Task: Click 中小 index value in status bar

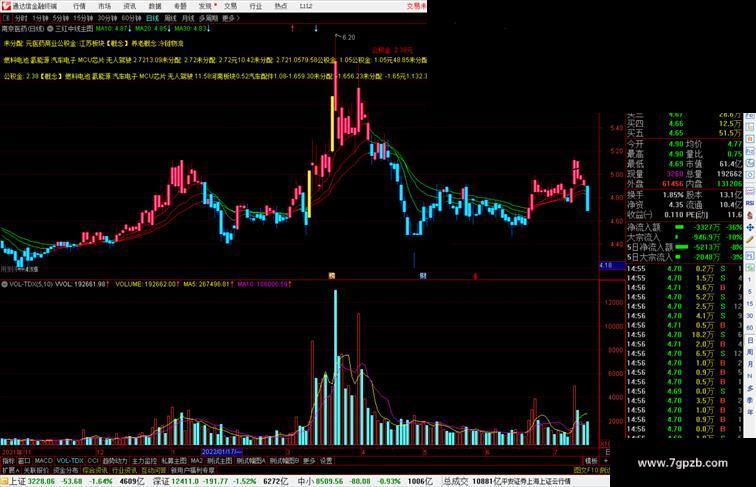Action: pos(330,481)
